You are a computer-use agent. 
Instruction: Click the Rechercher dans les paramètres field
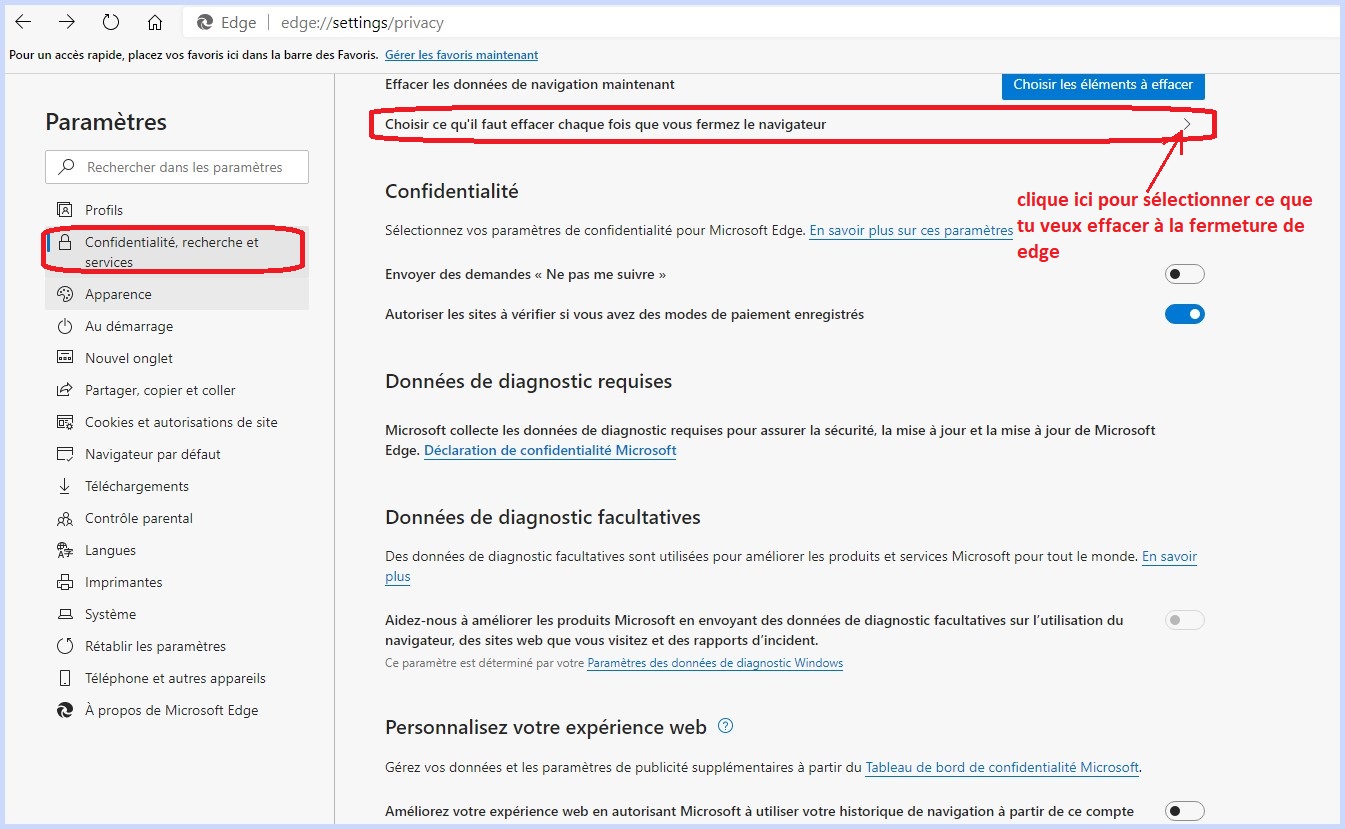(177, 167)
